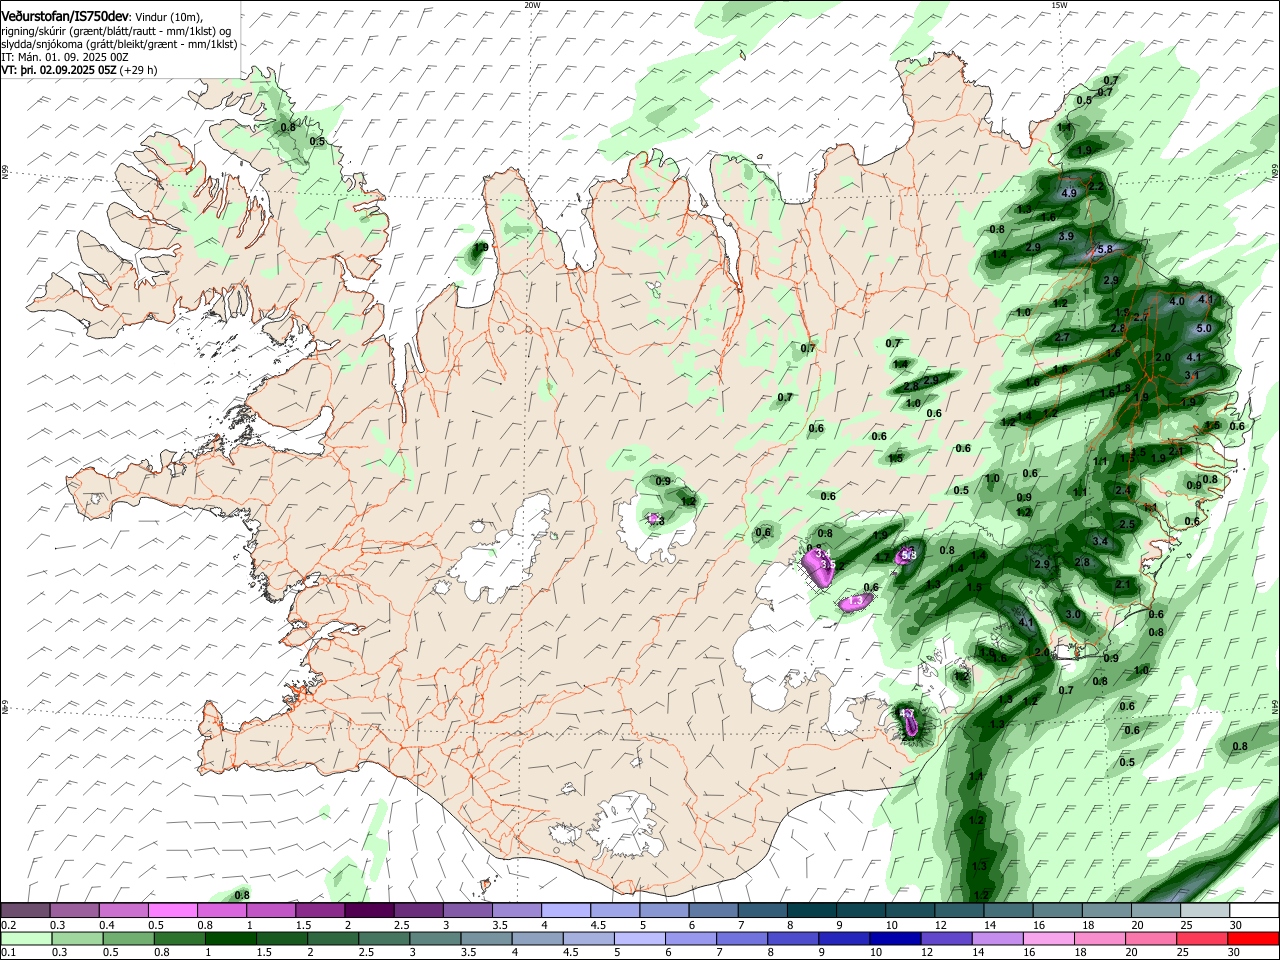Select light pink rain swatch between 16 and 18
The width and height of the screenshot is (1280, 960).
coord(1048,938)
